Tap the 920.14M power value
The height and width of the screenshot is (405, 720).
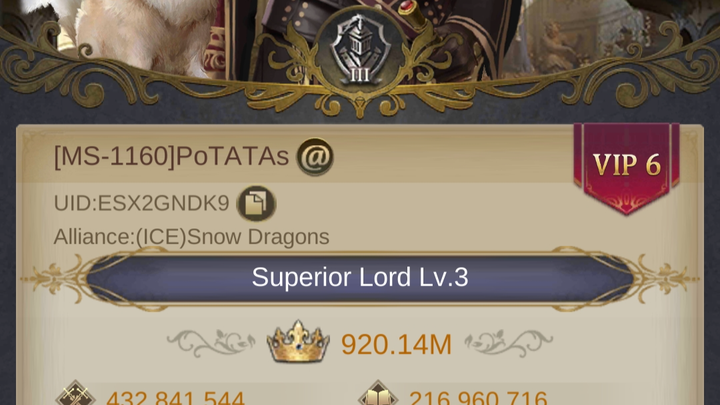pos(397,344)
